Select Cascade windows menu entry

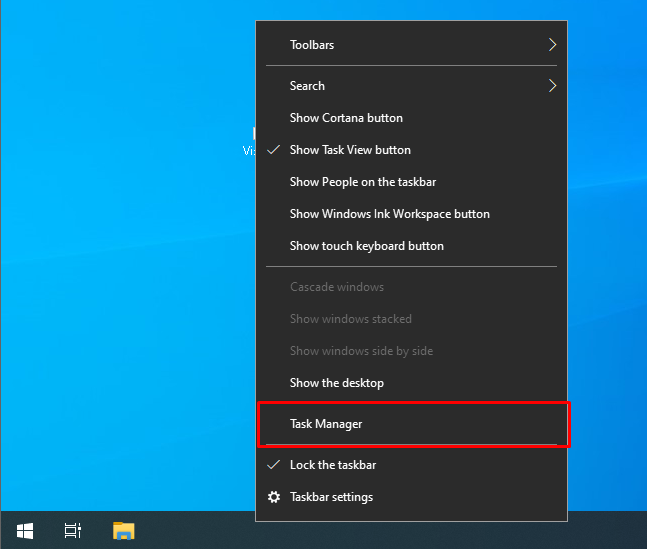pos(411,287)
